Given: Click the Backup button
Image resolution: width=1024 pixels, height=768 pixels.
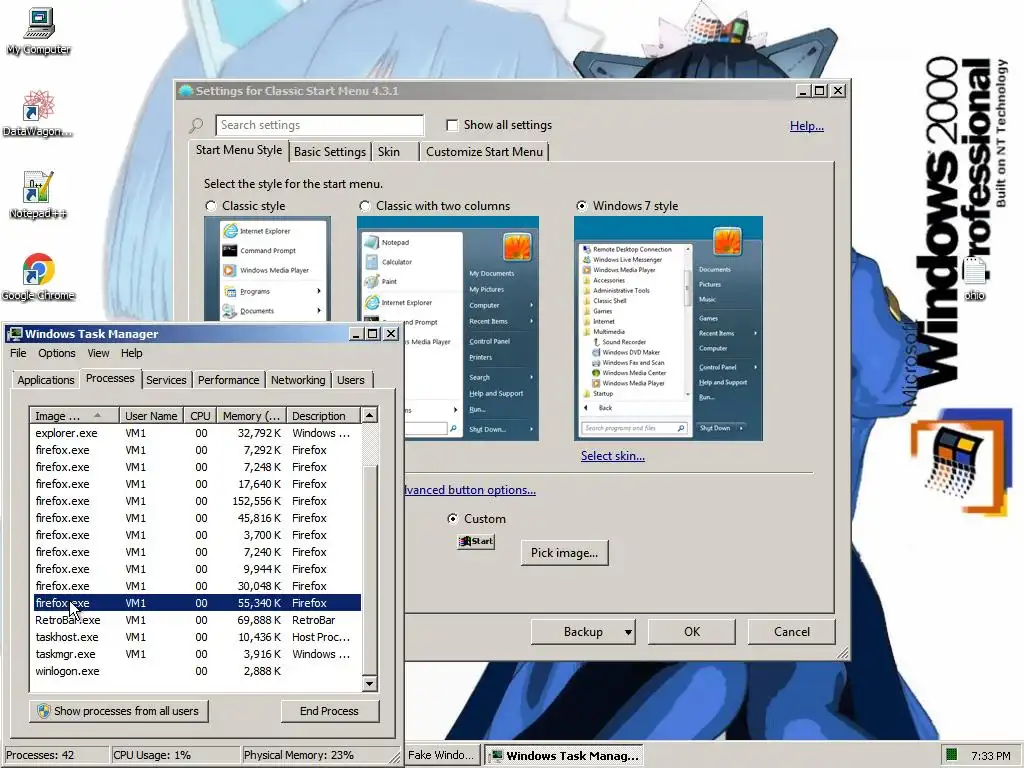Looking at the screenshot, I should 583,632.
